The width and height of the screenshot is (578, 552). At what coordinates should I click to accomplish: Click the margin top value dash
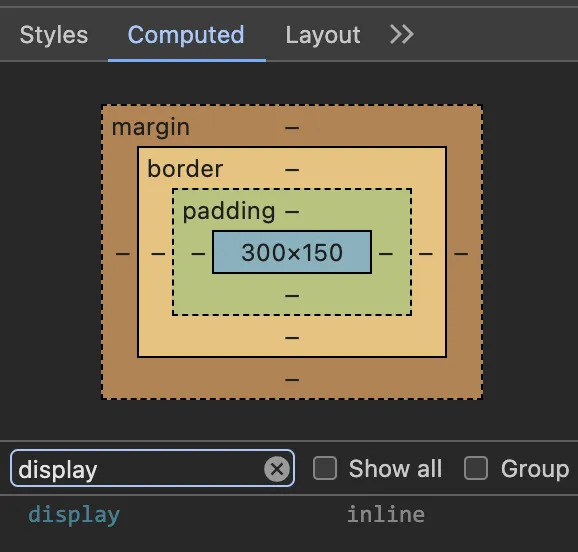click(x=292, y=128)
